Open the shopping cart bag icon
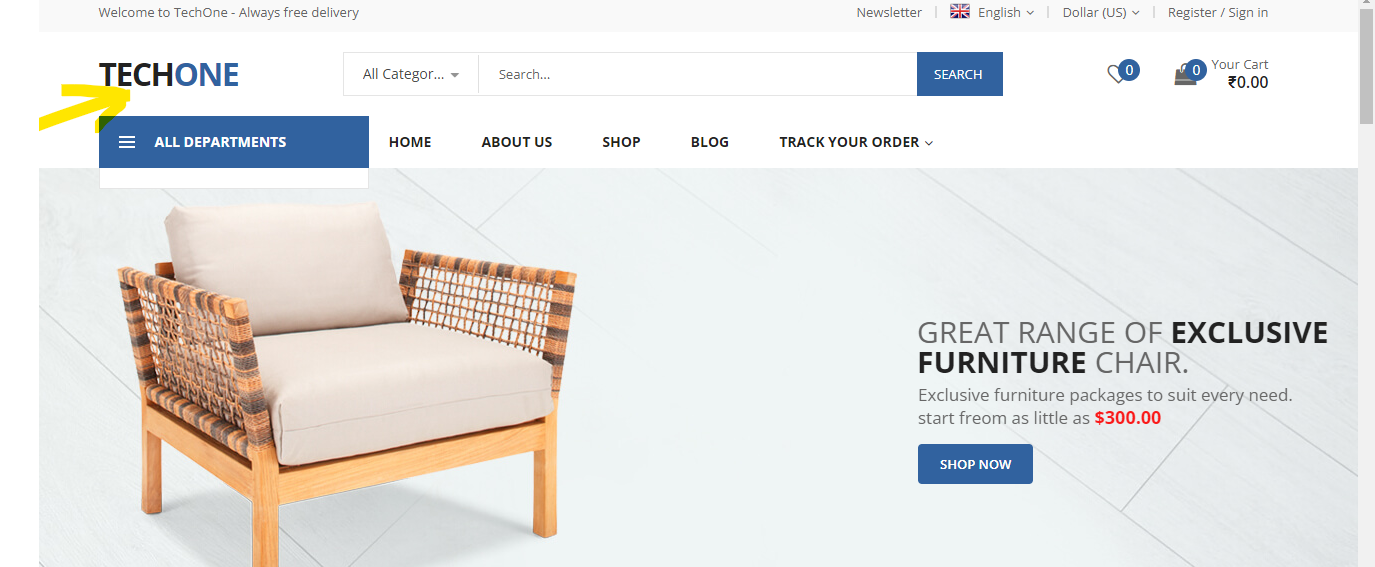The height and width of the screenshot is (567, 1375). pyautogui.click(x=1184, y=75)
